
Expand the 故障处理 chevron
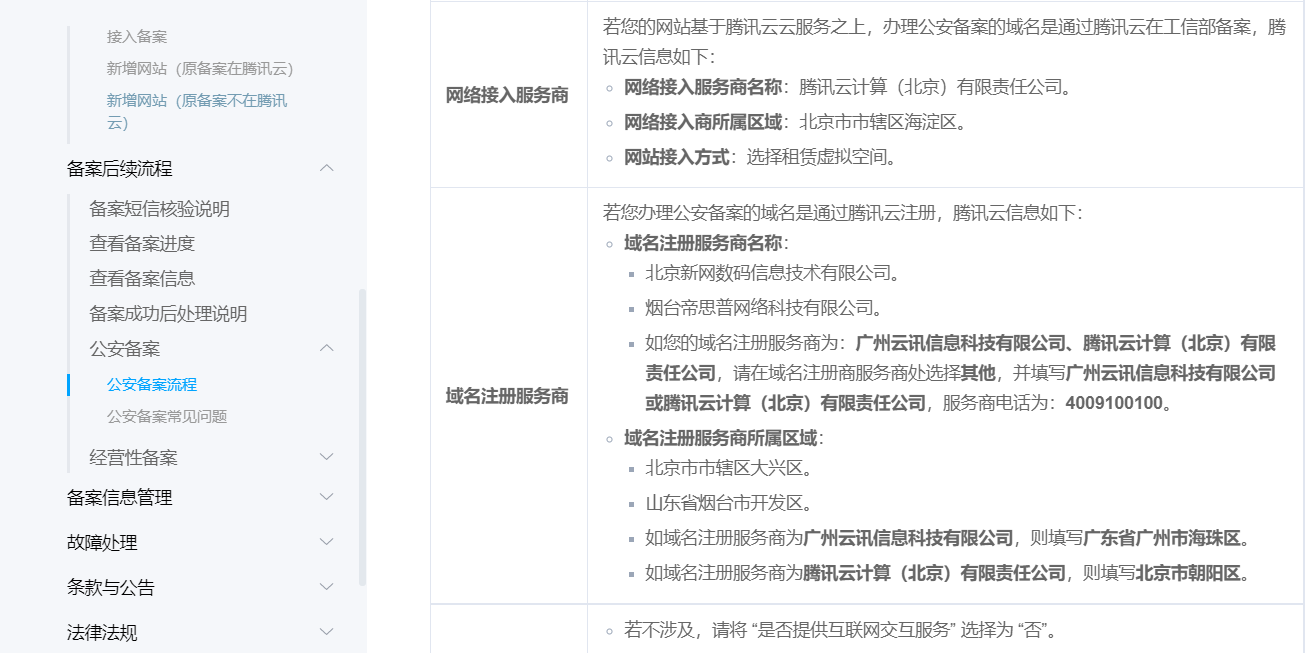tap(326, 542)
